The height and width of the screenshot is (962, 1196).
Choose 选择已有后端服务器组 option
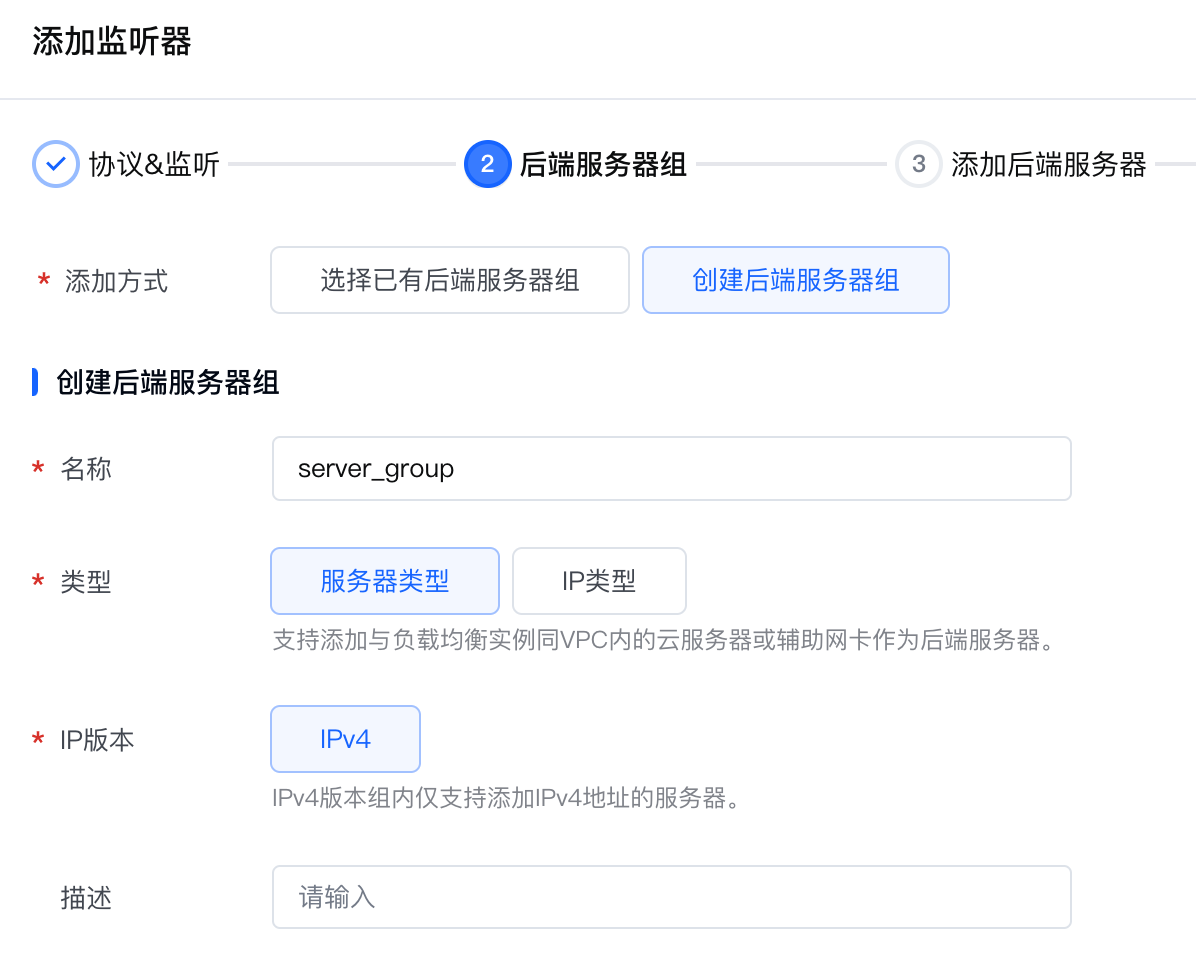449,280
